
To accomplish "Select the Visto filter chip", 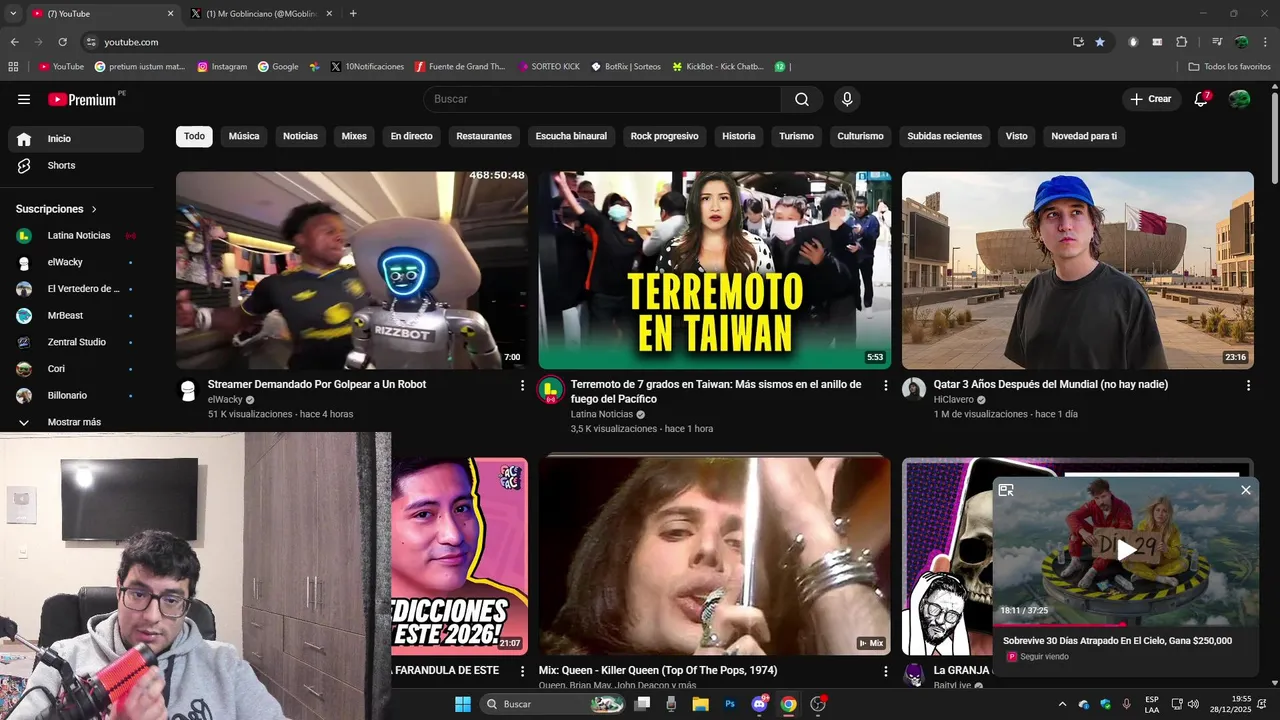I will [x=1017, y=136].
